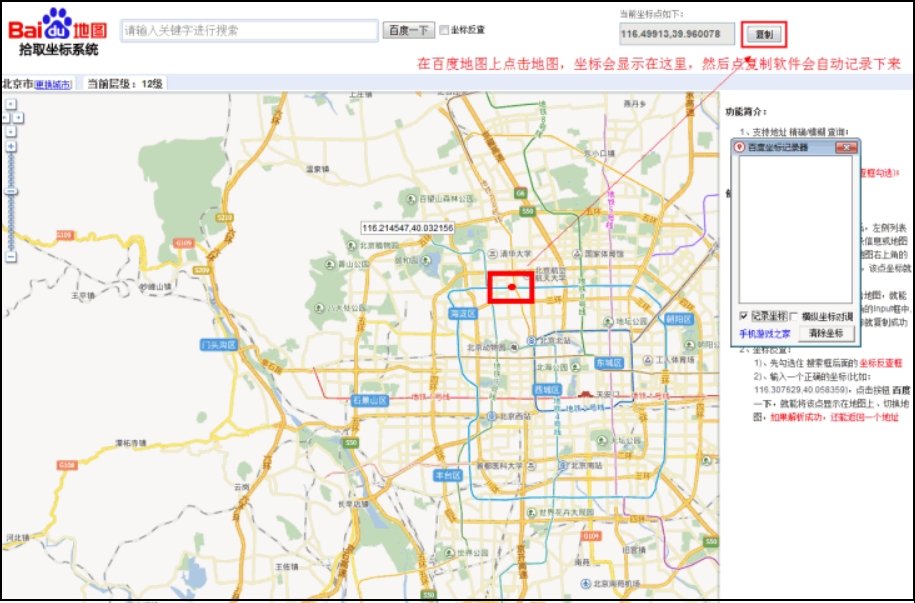The height and width of the screenshot is (603, 915).
Task: Click the 工人体育场 marker icon
Action: (648, 360)
